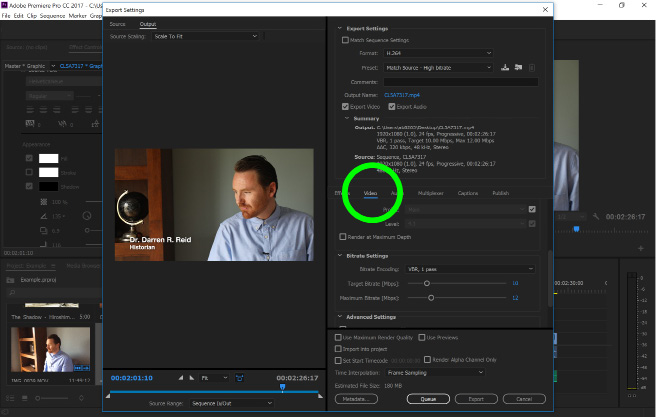Open the Sequence menu
This screenshot has height=417, width=656.
coord(52,15)
